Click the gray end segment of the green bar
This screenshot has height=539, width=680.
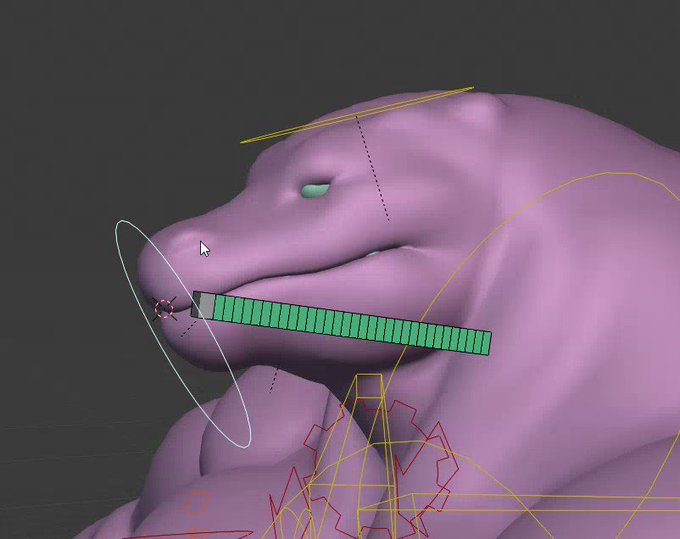click(206, 305)
